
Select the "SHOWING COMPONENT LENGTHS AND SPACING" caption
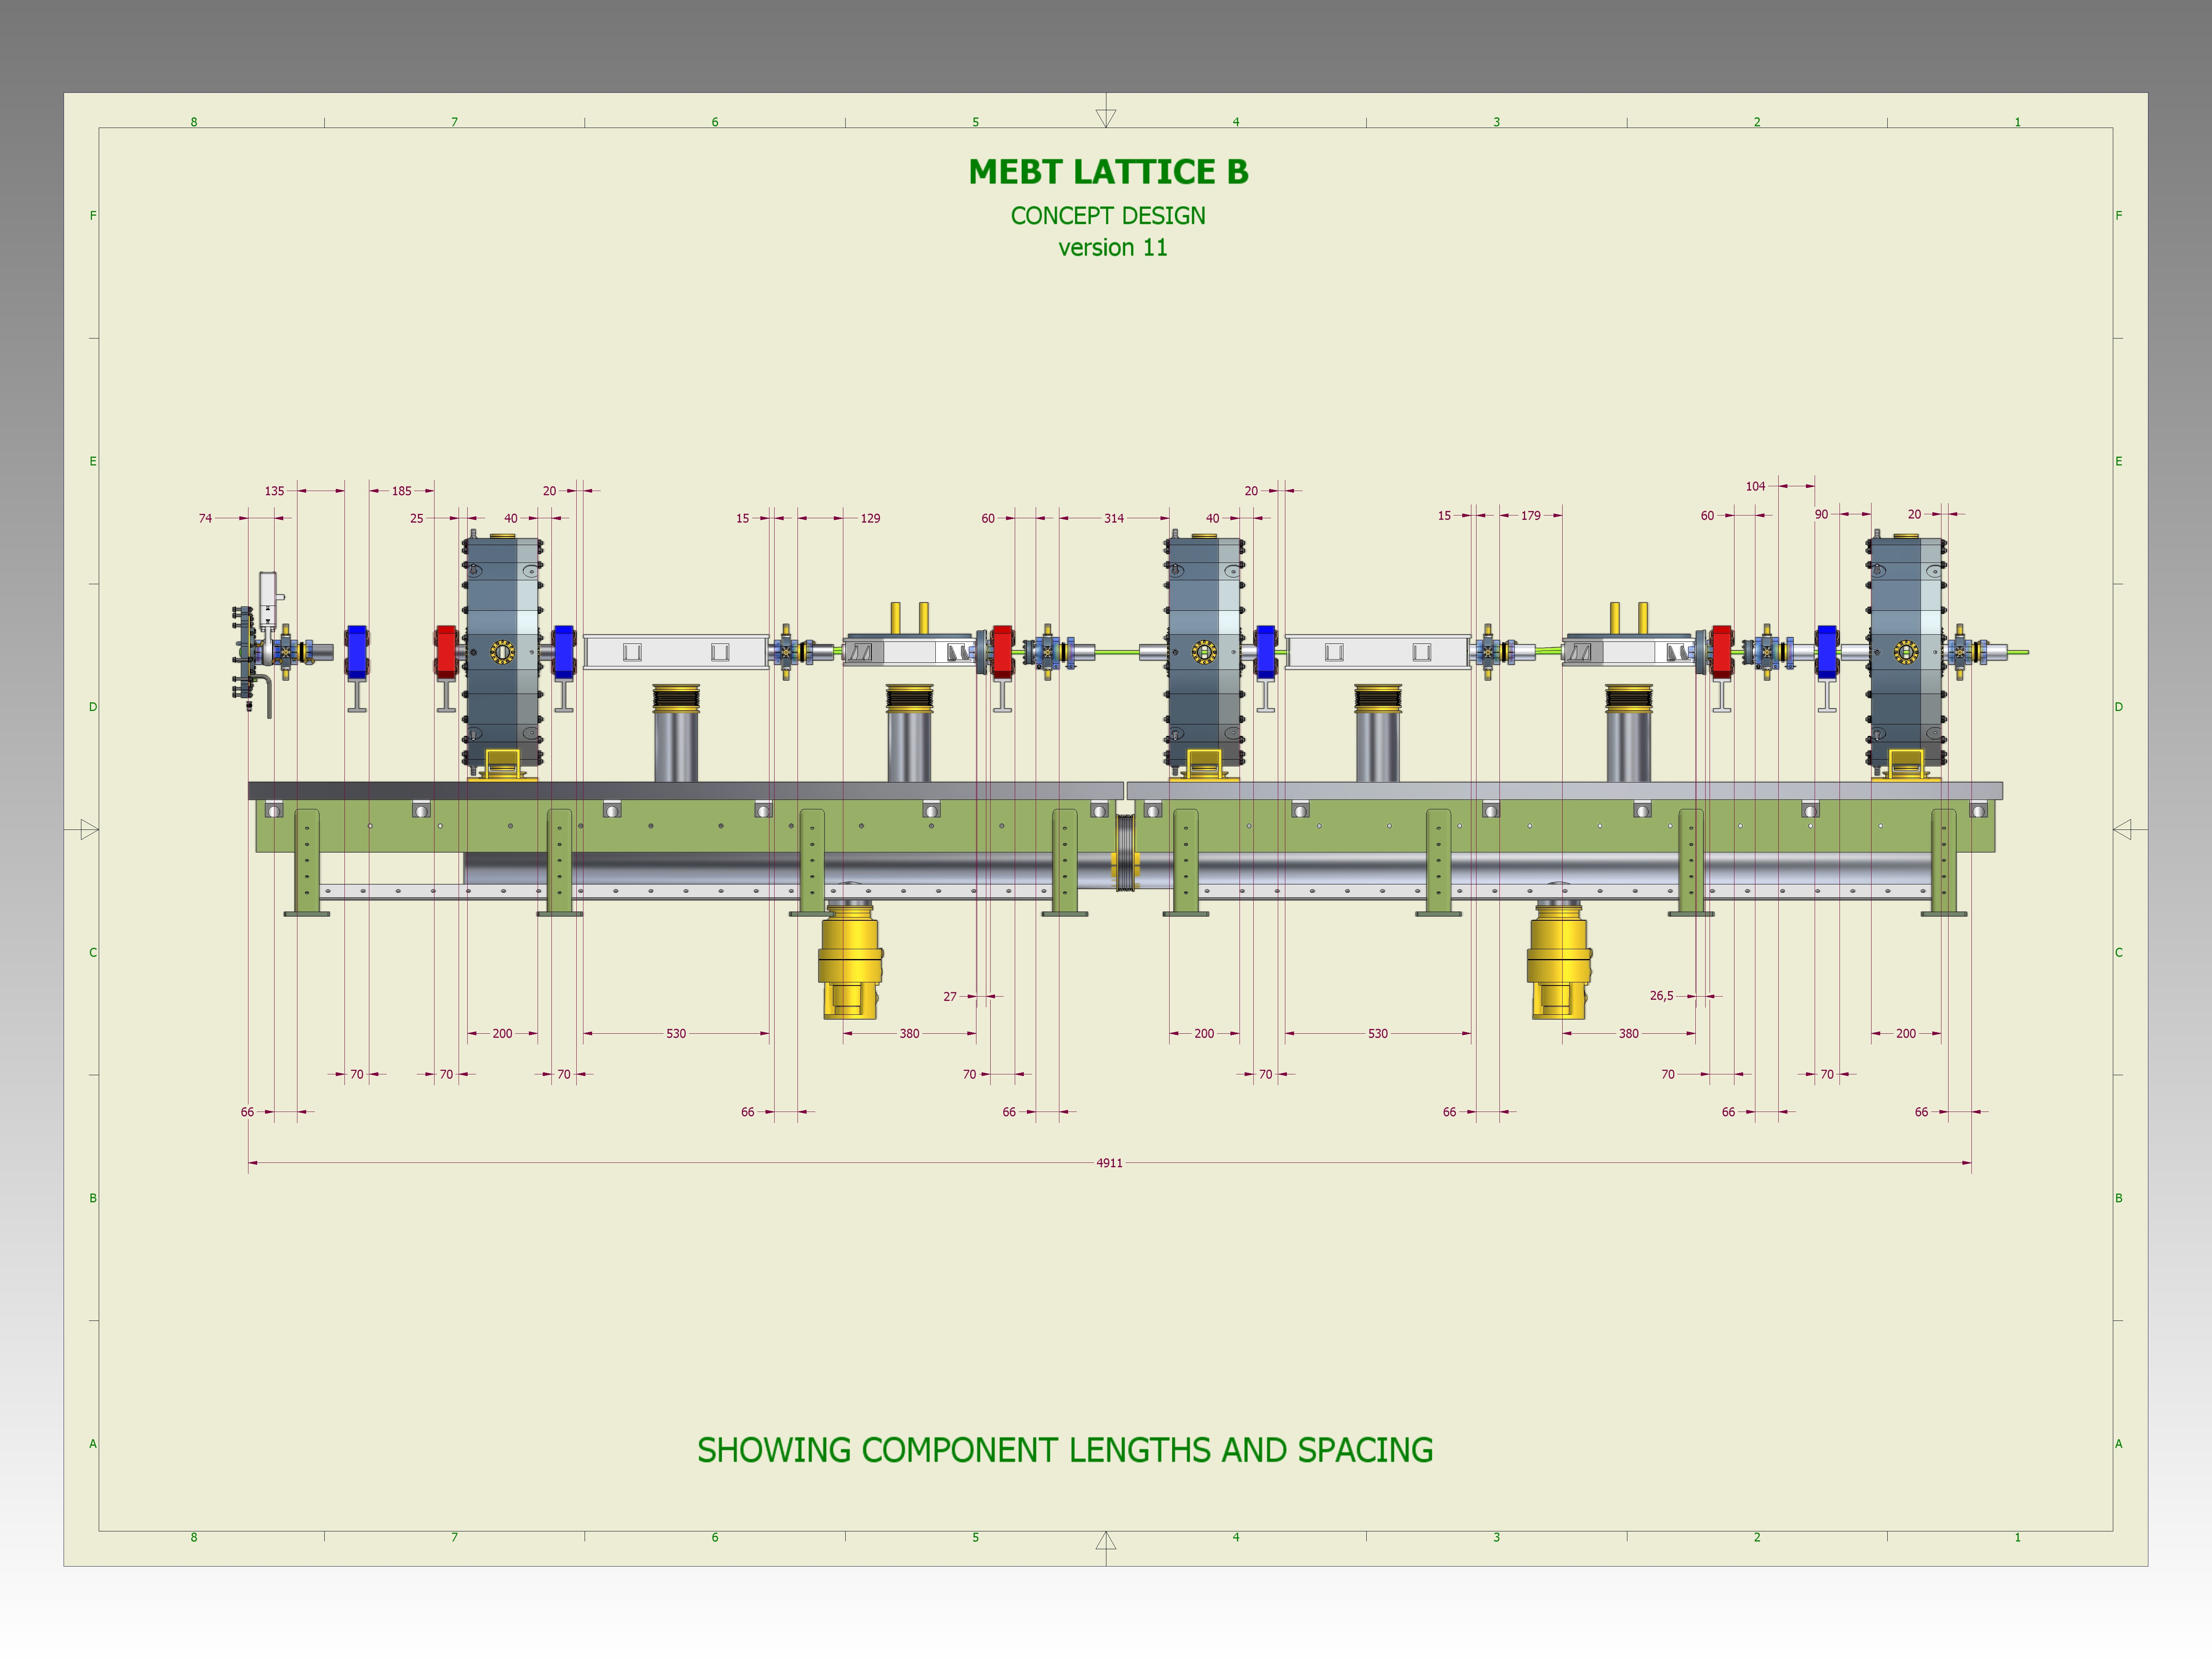[x=1065, y=1450]
